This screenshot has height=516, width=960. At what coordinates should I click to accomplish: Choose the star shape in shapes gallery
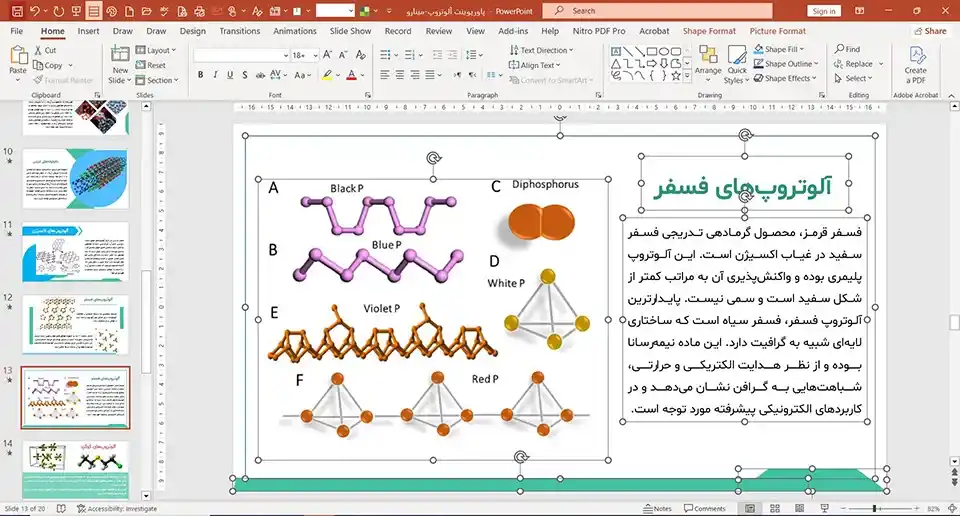pyautogui.click(x=675, y=76)
